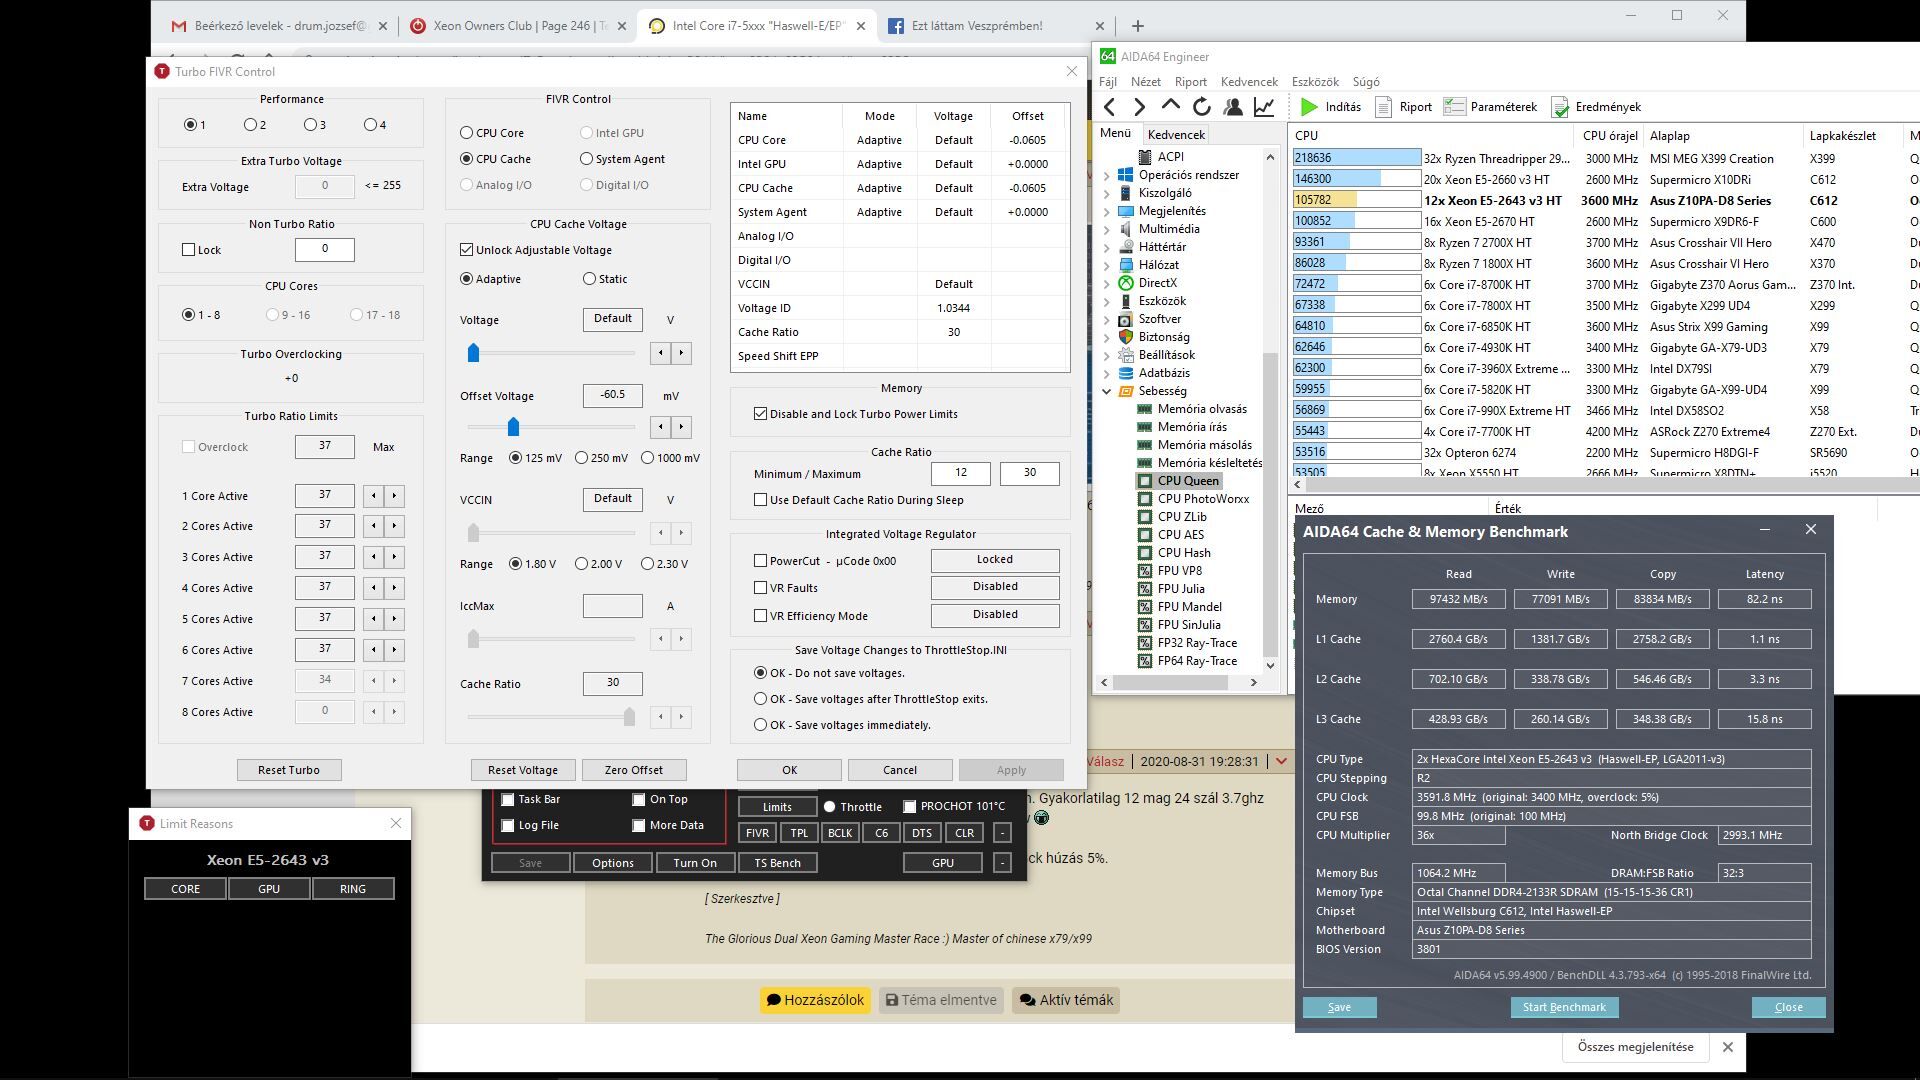Click OK in Turbo FIVR Control
Viewport: 1920px width, 1080px height.
pyautogui.click(x=789, y=770)
